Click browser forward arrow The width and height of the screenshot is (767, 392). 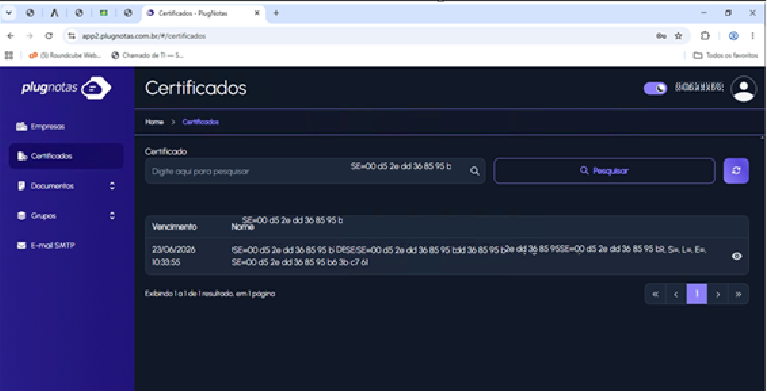(29, 36)
